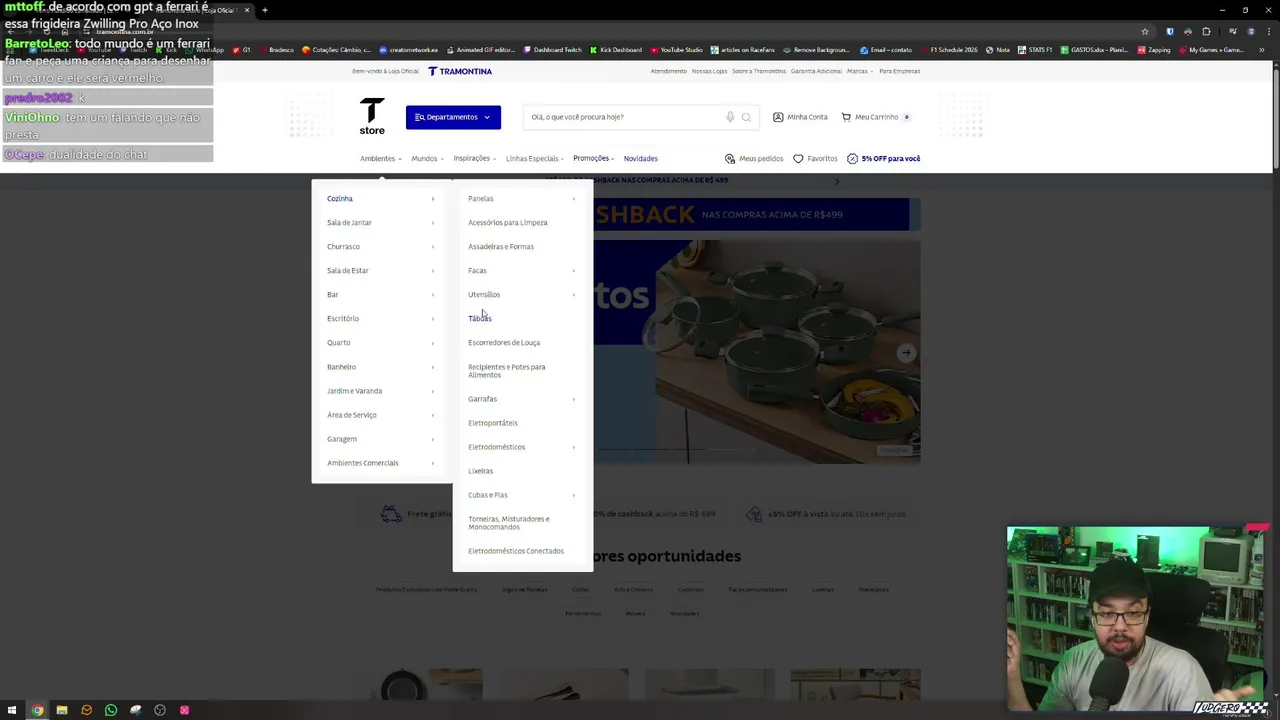1280x720 pixels.
Task: Open File Explorer from the taskbar
Action: click(x=61, y=710)
